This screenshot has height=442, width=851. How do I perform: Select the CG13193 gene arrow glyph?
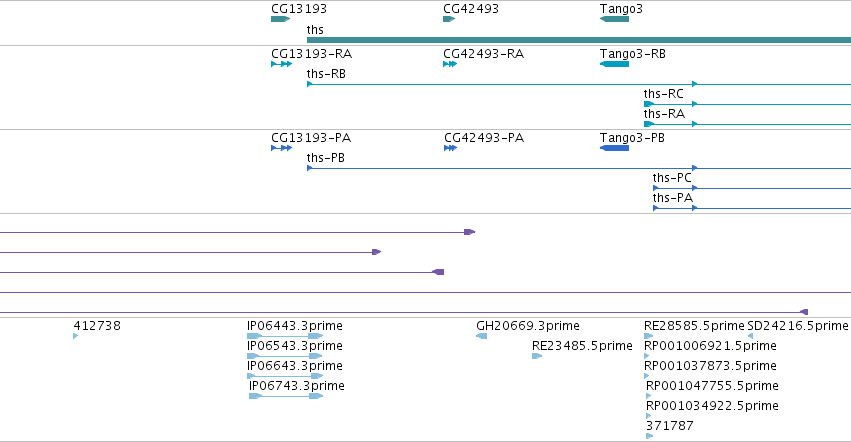click(x=281, y=19)
